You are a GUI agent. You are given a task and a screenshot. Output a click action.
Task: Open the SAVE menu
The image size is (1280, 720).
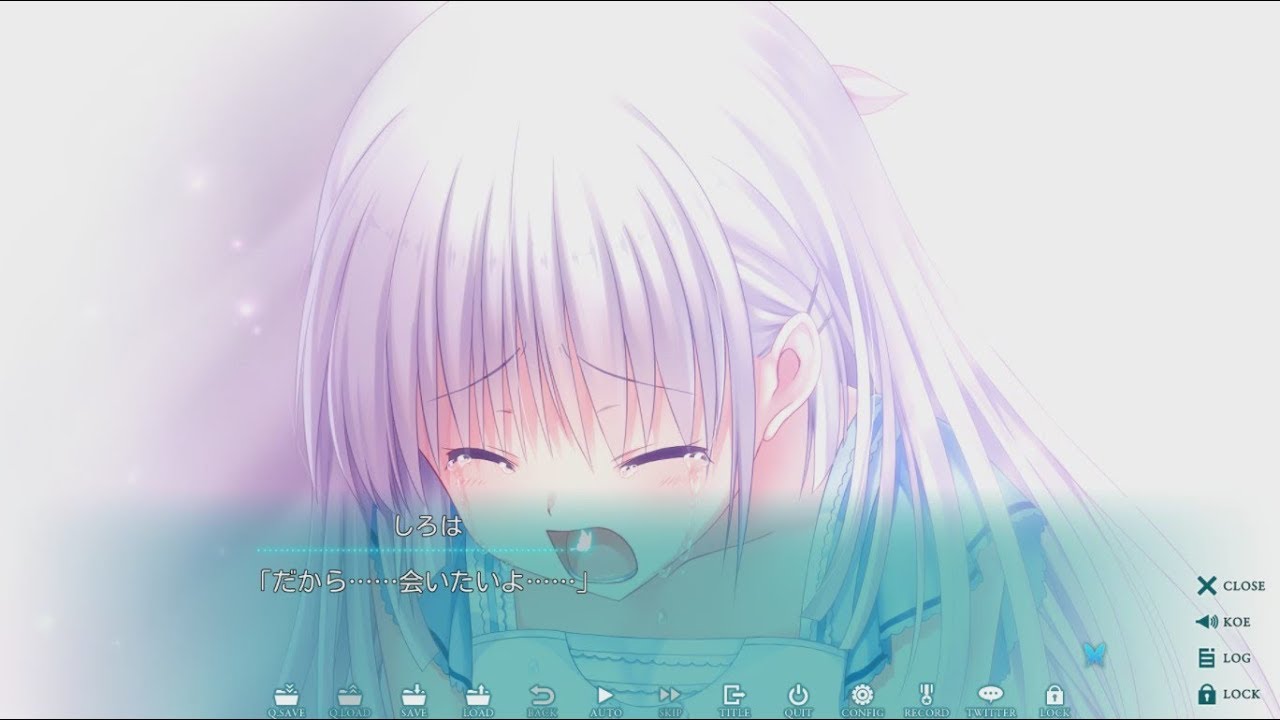click(x=414, y=699)
